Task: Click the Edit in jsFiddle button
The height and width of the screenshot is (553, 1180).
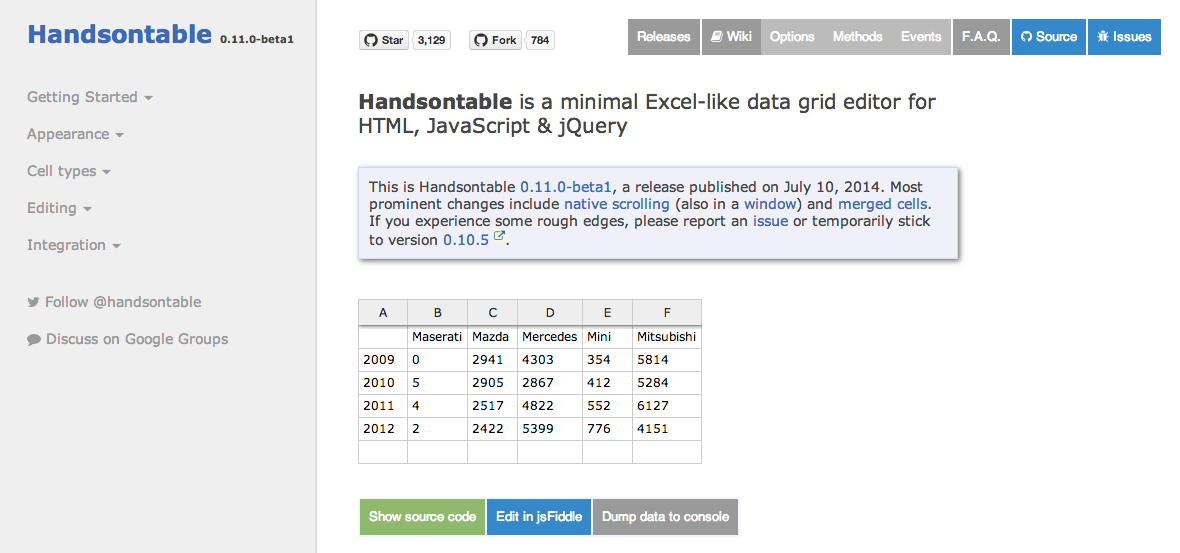Action: pos(539,517)
